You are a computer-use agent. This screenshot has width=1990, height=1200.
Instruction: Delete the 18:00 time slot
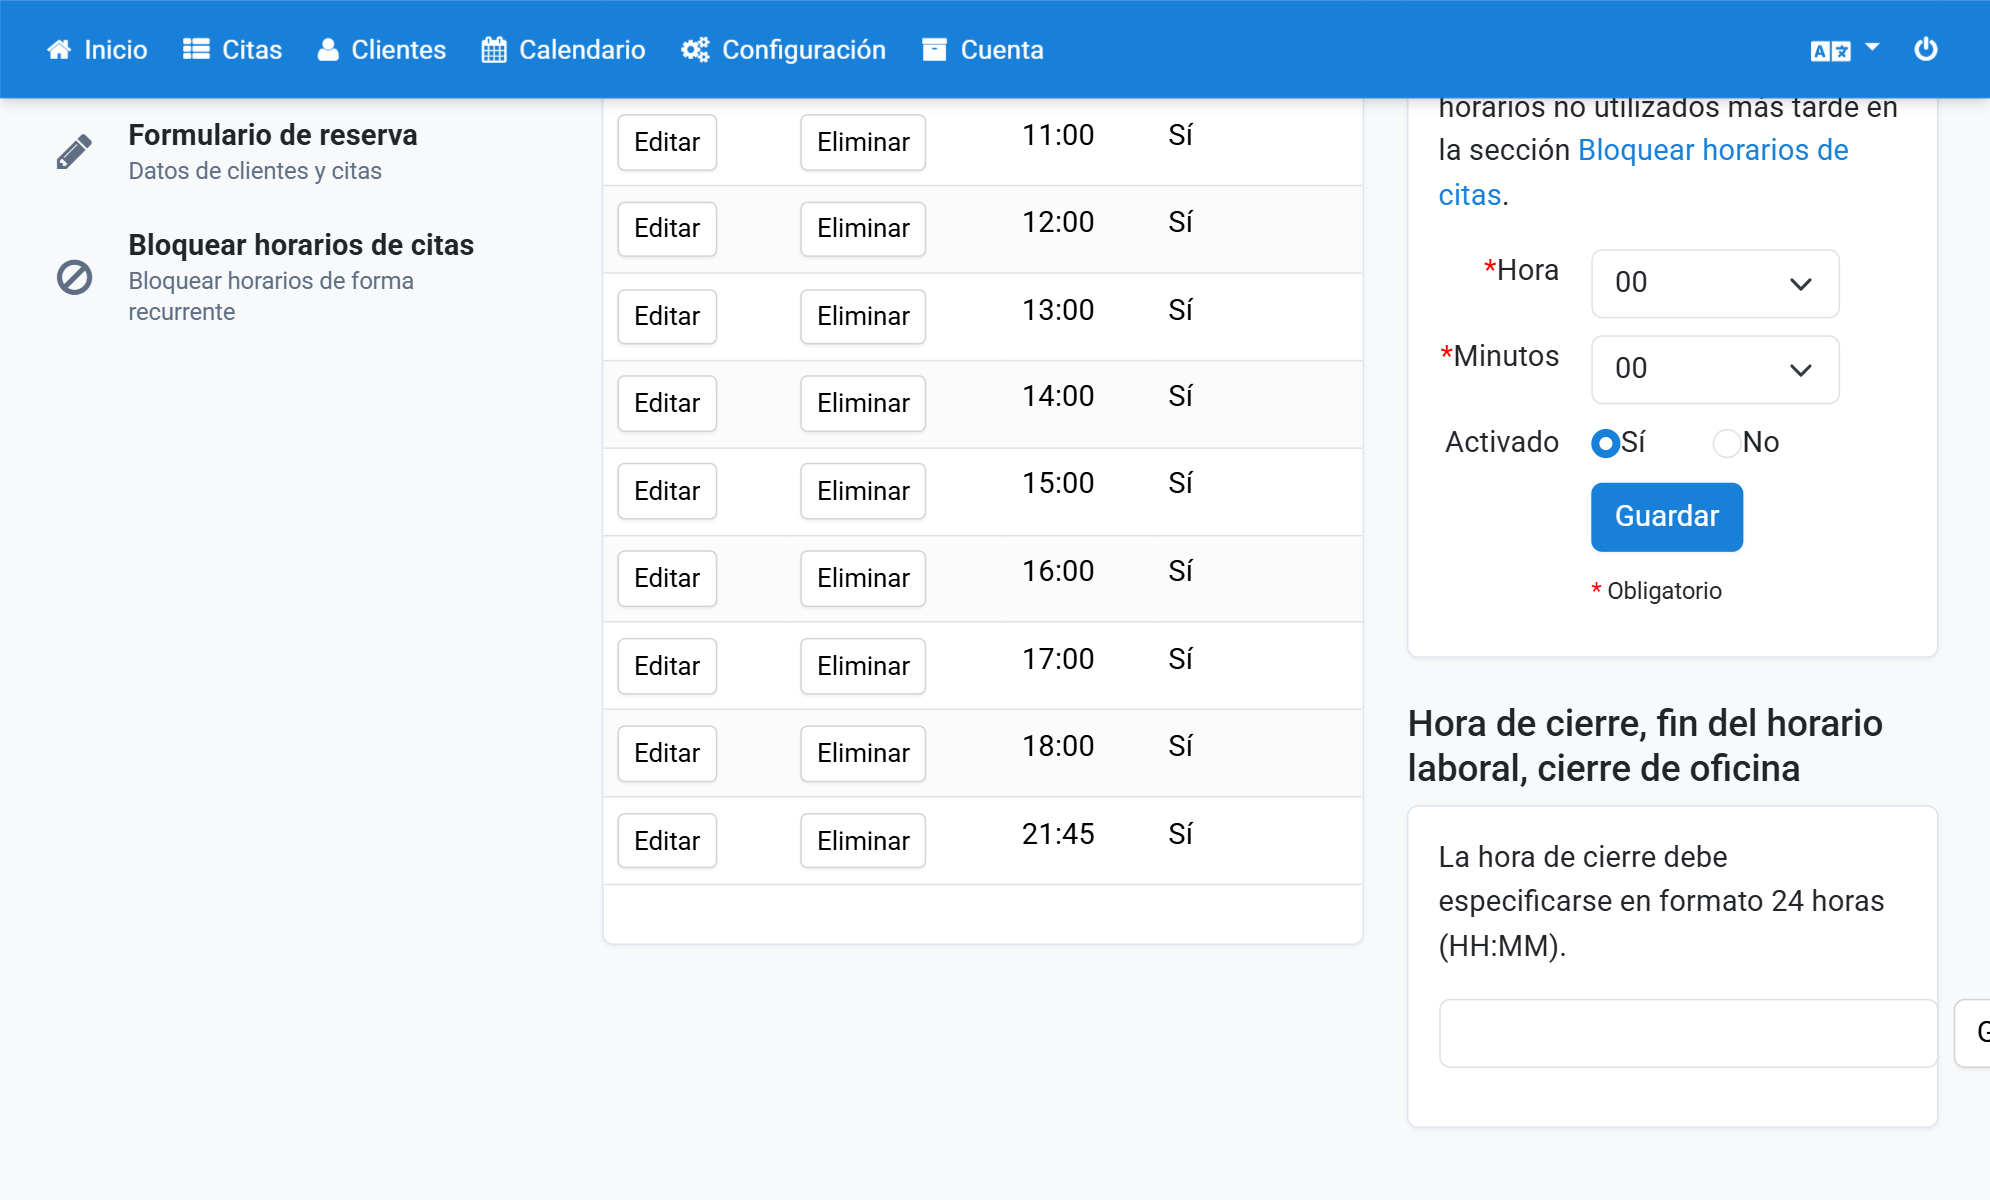click(863, 753)
